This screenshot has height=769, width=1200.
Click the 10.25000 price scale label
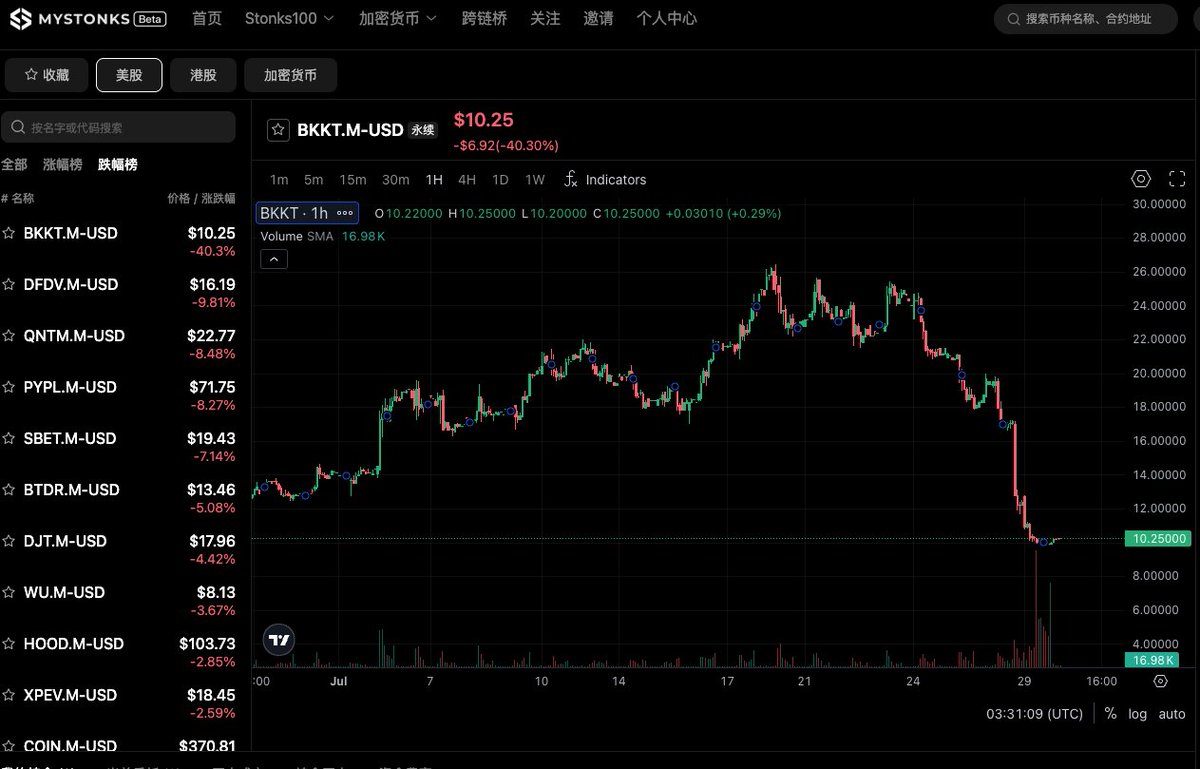point(1160,539)
